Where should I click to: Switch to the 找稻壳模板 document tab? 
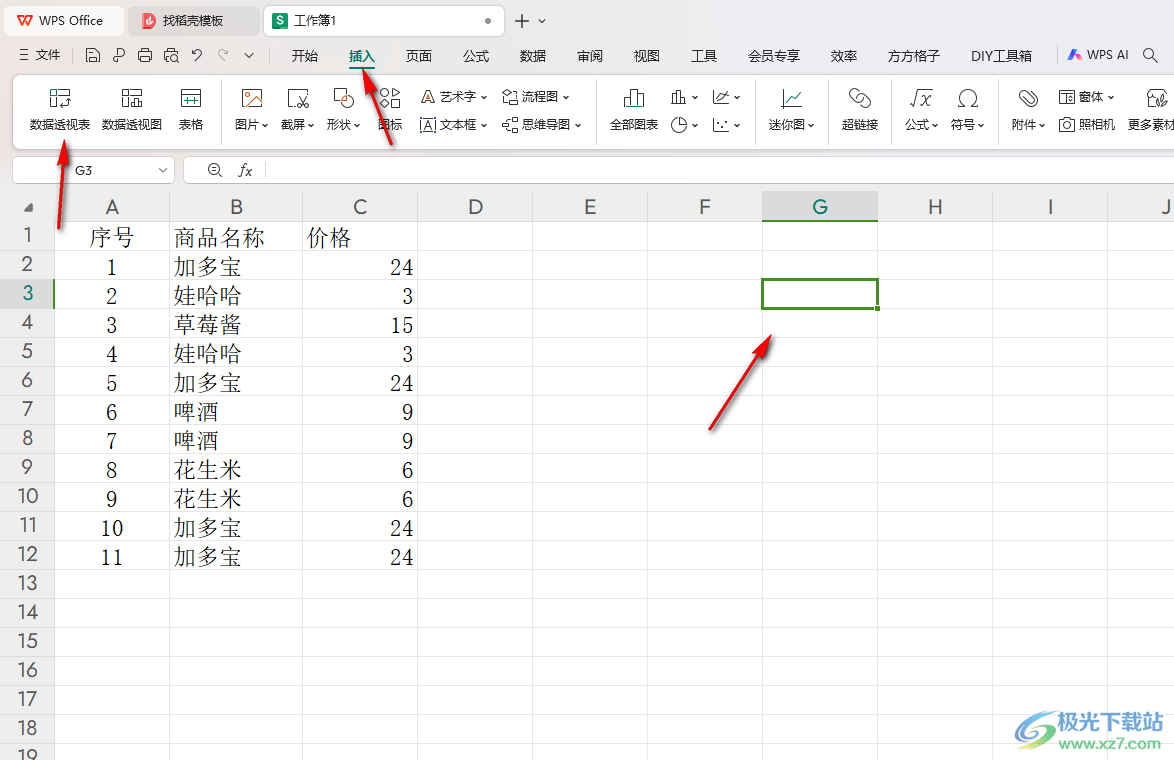tap(193, 21)
